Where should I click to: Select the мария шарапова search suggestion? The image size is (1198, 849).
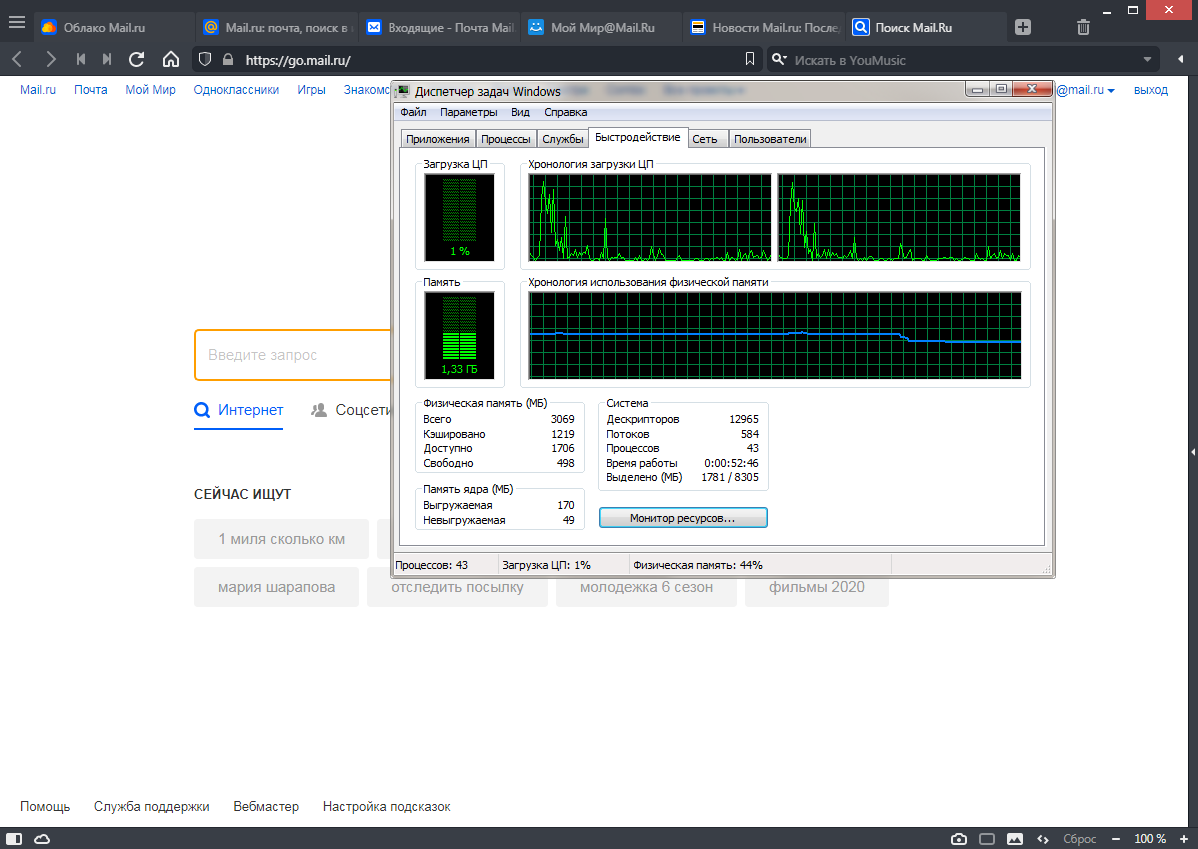click(x=277, y=587)
